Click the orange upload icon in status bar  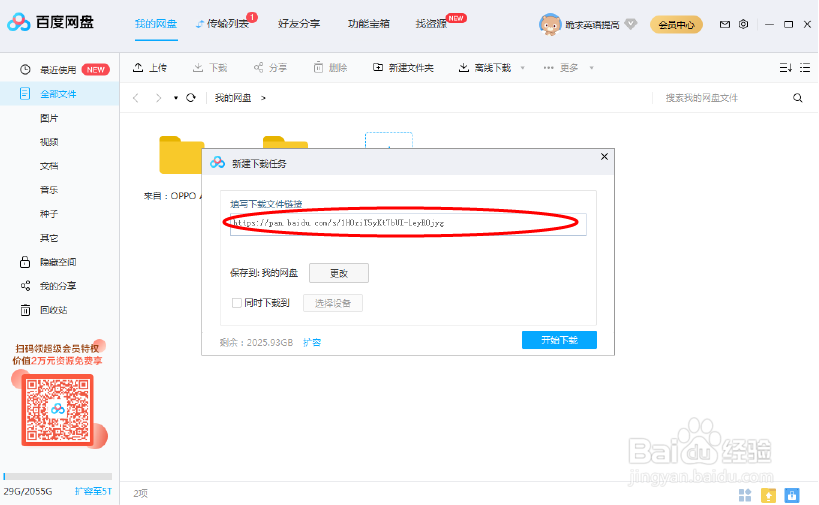coord(768,495)
